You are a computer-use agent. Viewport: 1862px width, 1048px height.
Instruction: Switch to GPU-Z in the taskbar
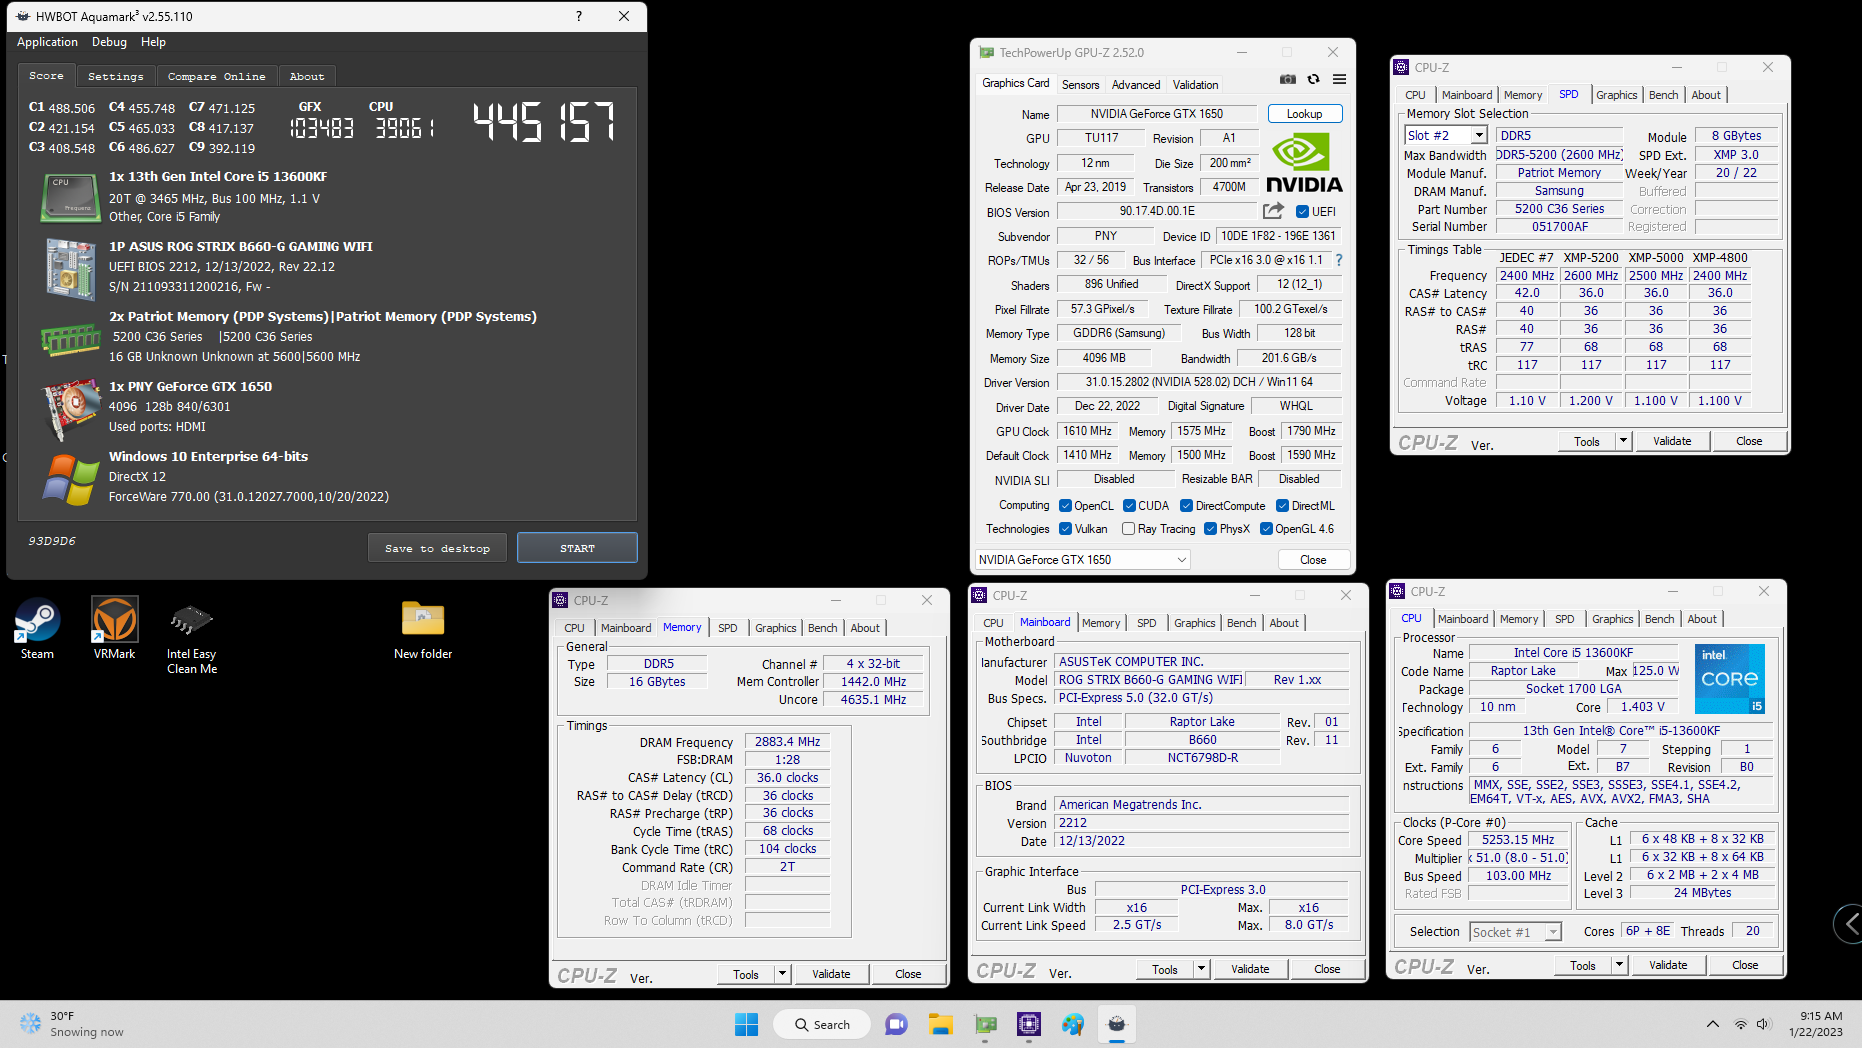point(985,1024)
